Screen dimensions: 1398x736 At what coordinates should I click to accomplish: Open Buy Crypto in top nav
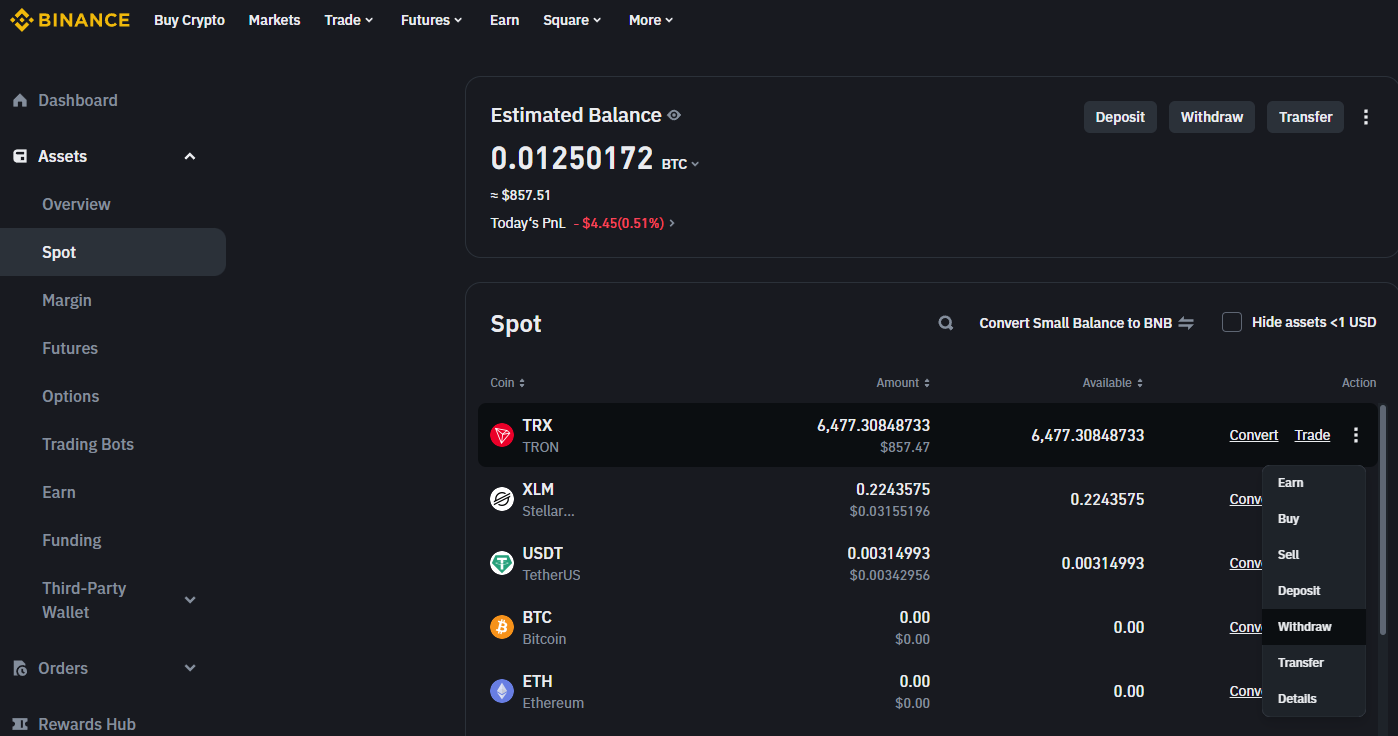pos(189,20)
